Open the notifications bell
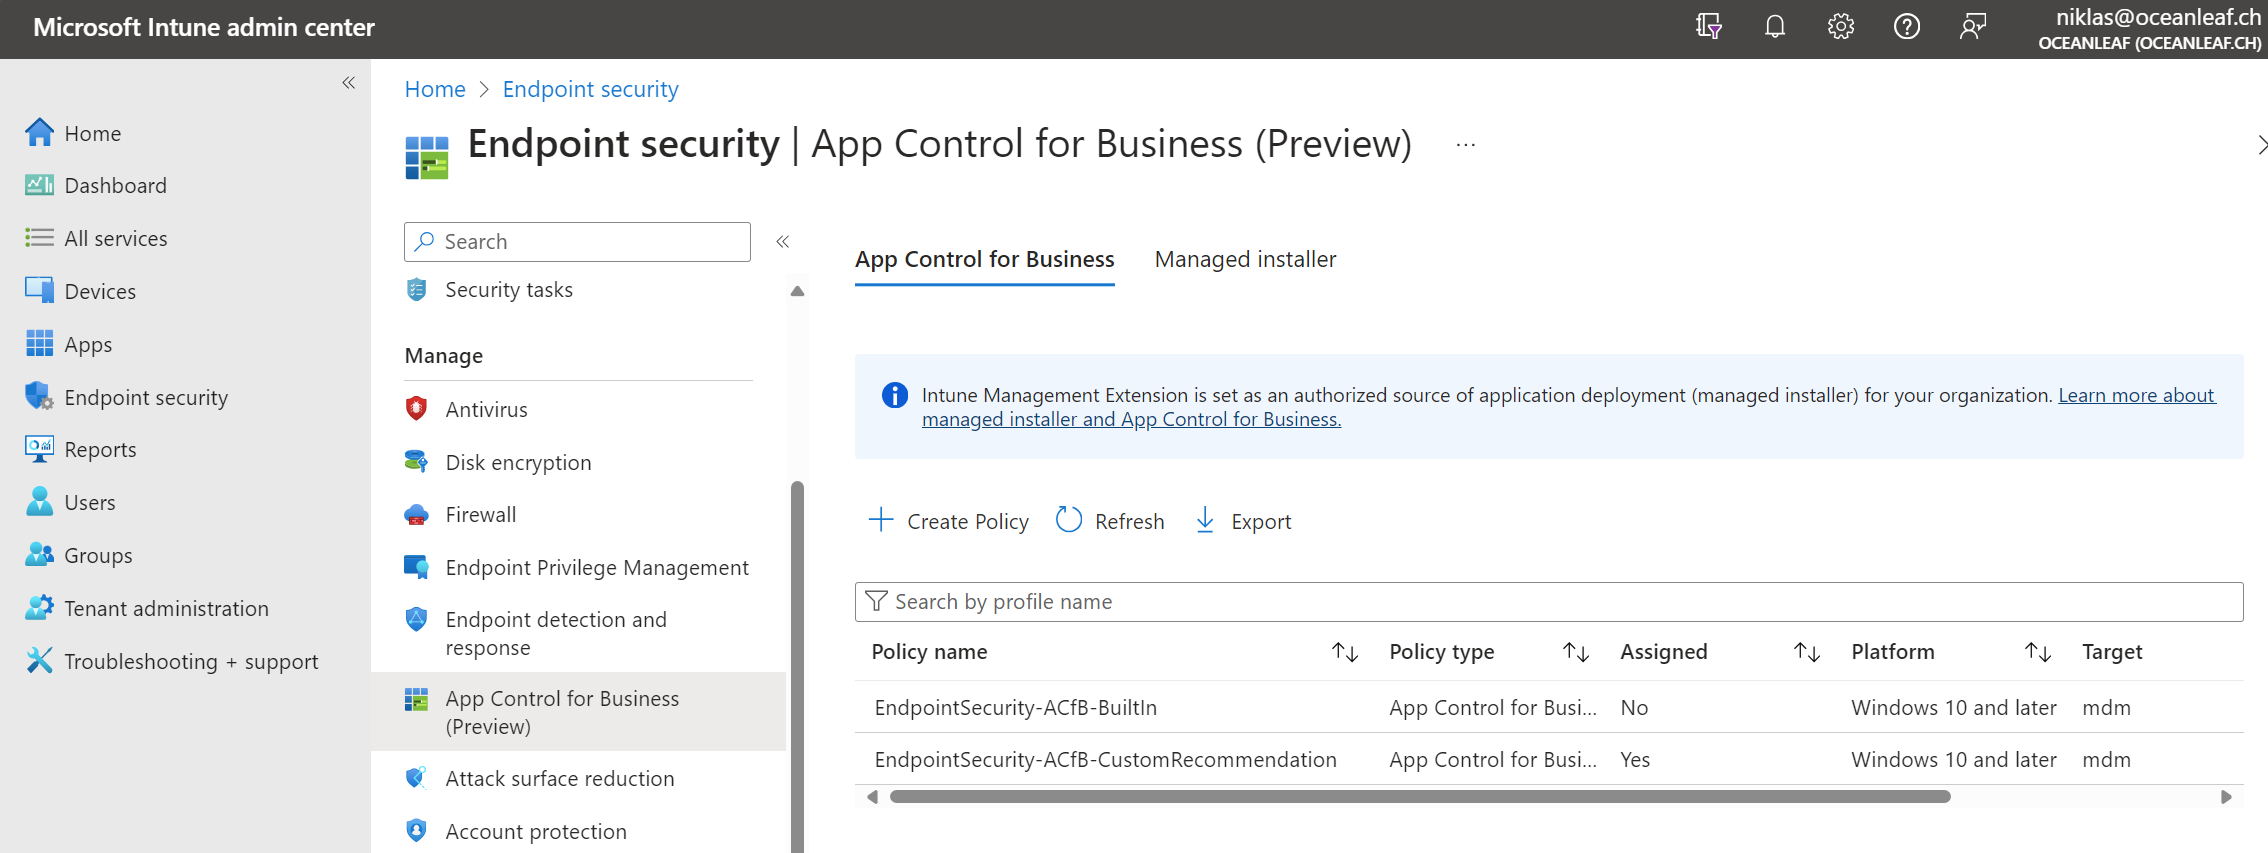 pyautogui.click(x=1775, y=27)
